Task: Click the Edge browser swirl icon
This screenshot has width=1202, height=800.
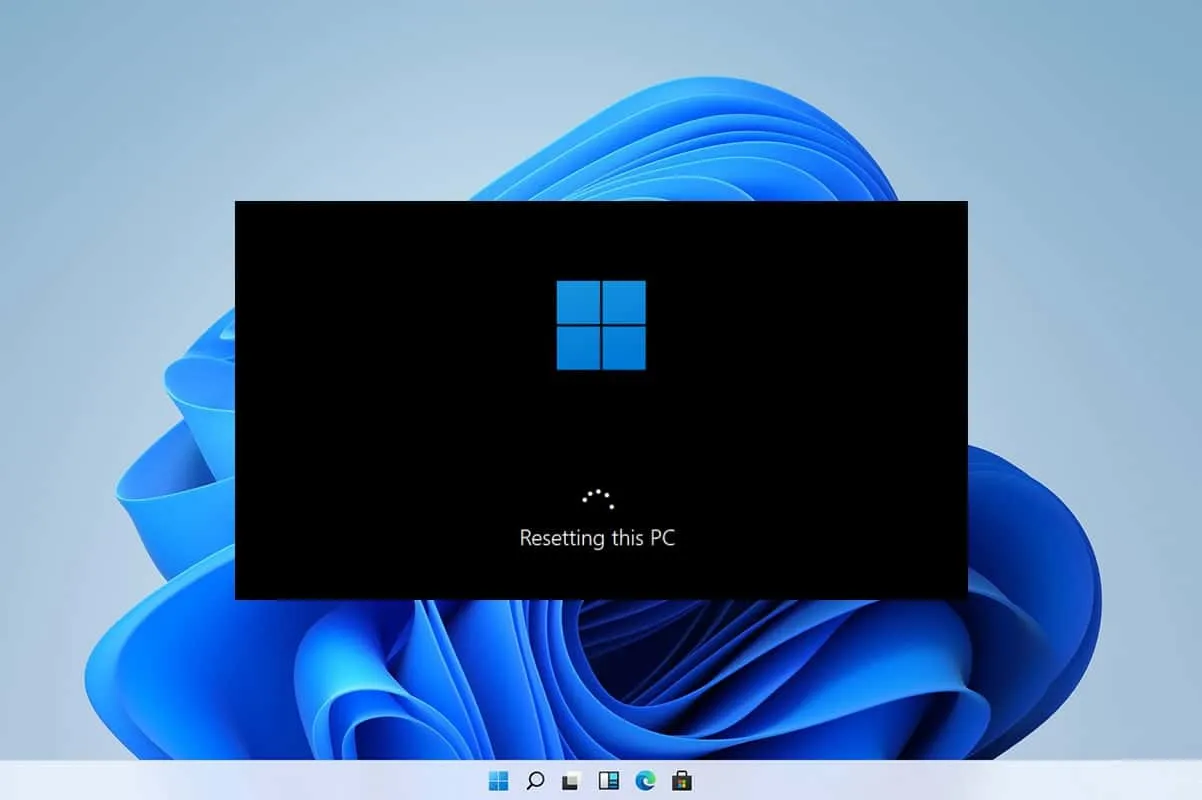Action: [646, 781]
